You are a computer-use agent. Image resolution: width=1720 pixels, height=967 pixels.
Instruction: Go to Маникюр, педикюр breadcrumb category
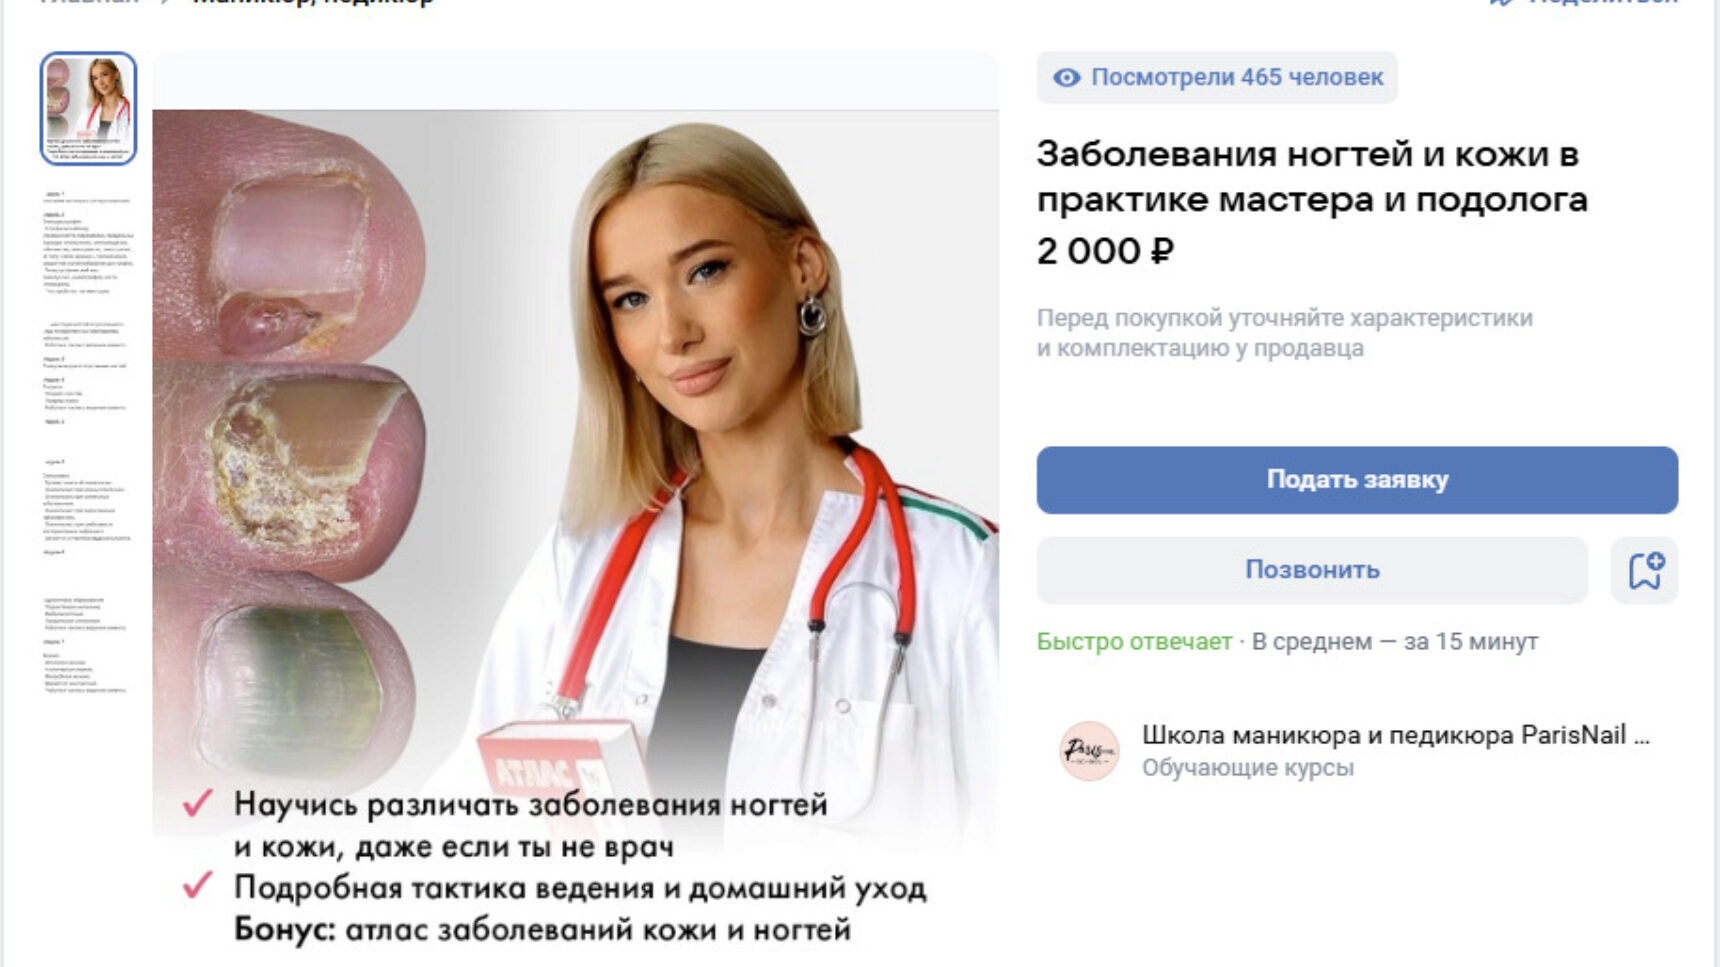pyautogui.click(x=312, y=3)
